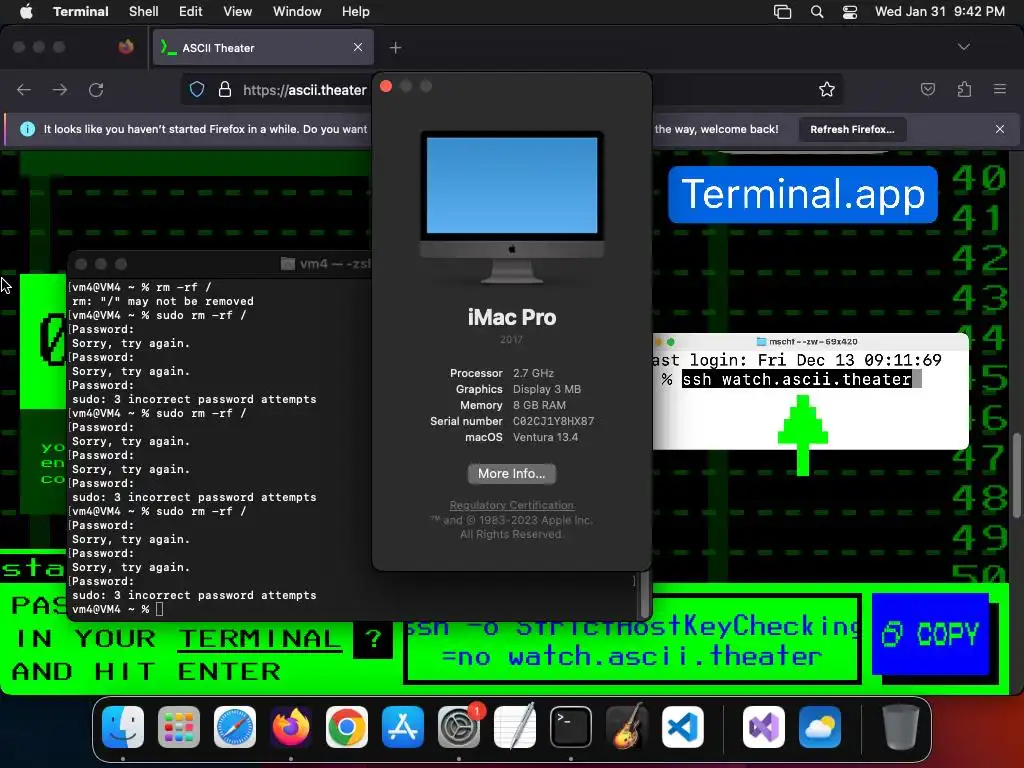Click Refresh Firefox... button

[852, 129]
